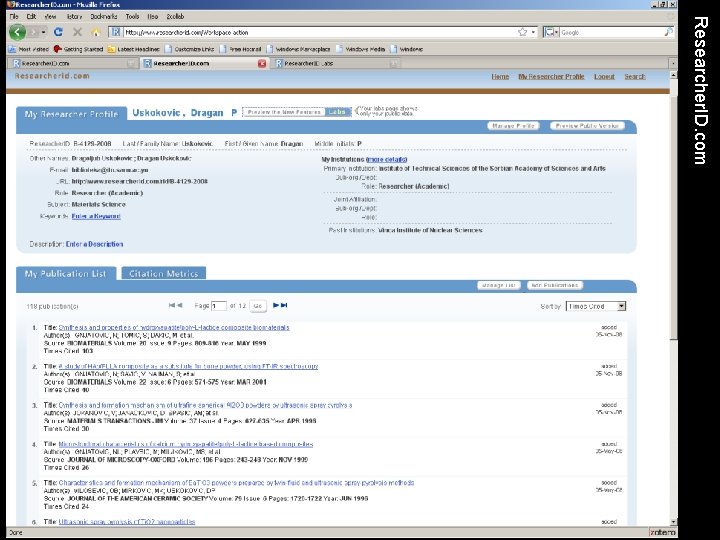Click Preview the New Features Labs button
Screen dimensions: 720x540
tap(297, 112)
